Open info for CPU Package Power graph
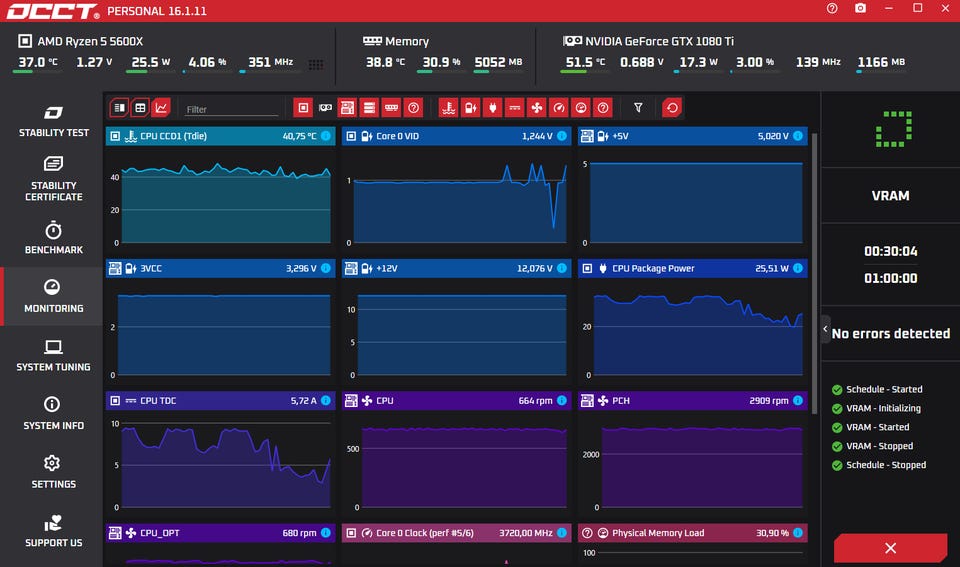 (798, 268)
